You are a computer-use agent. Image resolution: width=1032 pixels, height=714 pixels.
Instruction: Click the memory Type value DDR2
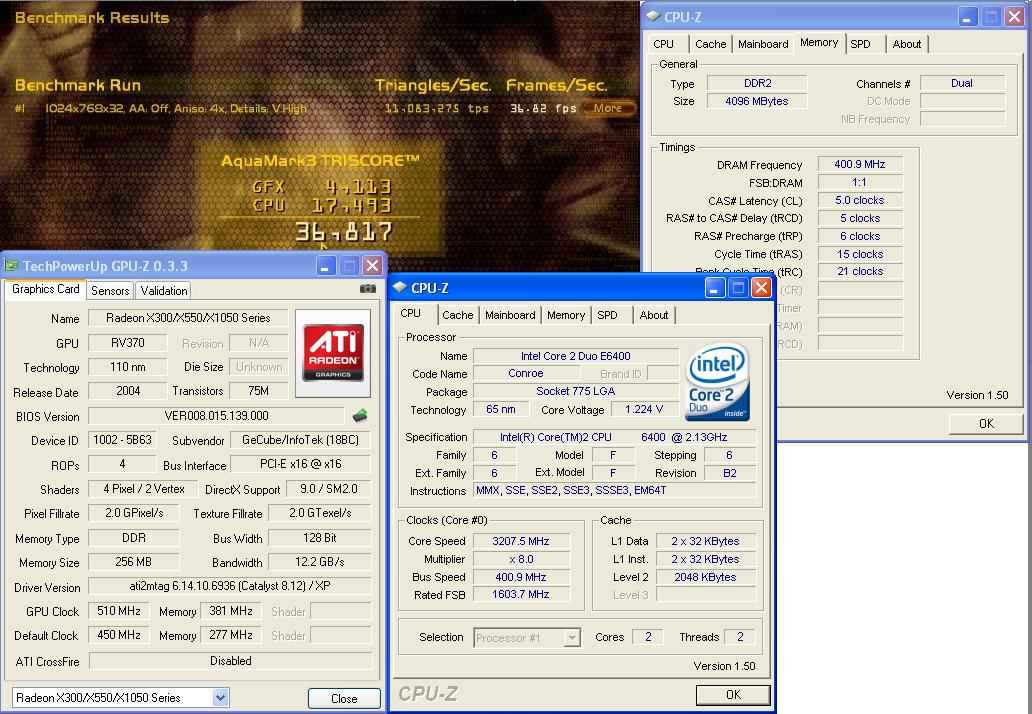[x=757, y=83]
